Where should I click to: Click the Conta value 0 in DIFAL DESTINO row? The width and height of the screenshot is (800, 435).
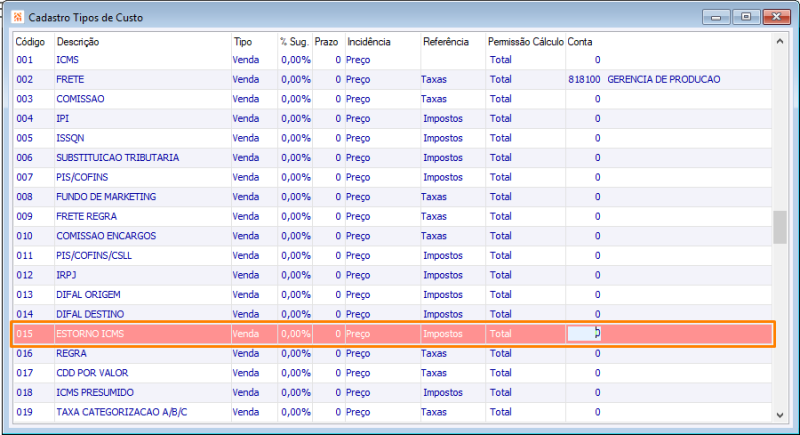(x=597, y=314)
